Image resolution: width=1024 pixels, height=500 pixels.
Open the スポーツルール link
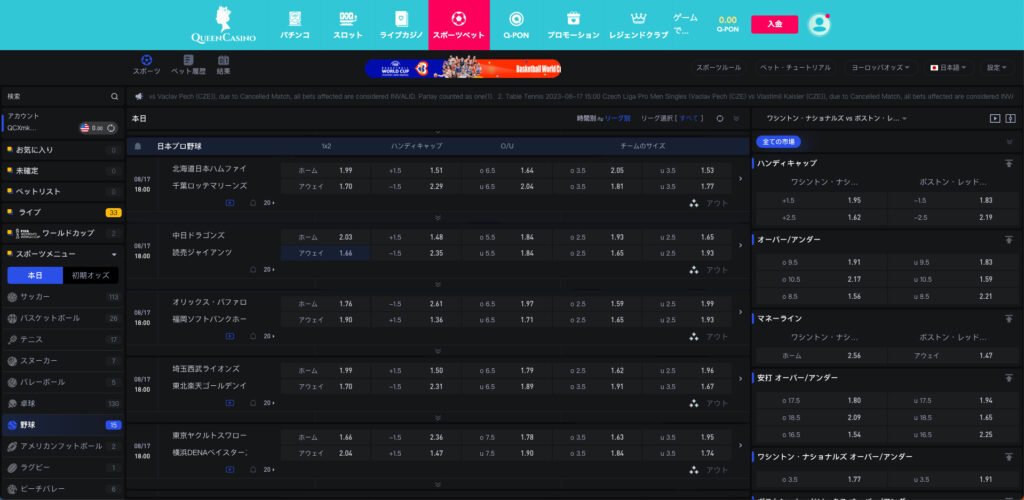718,68
